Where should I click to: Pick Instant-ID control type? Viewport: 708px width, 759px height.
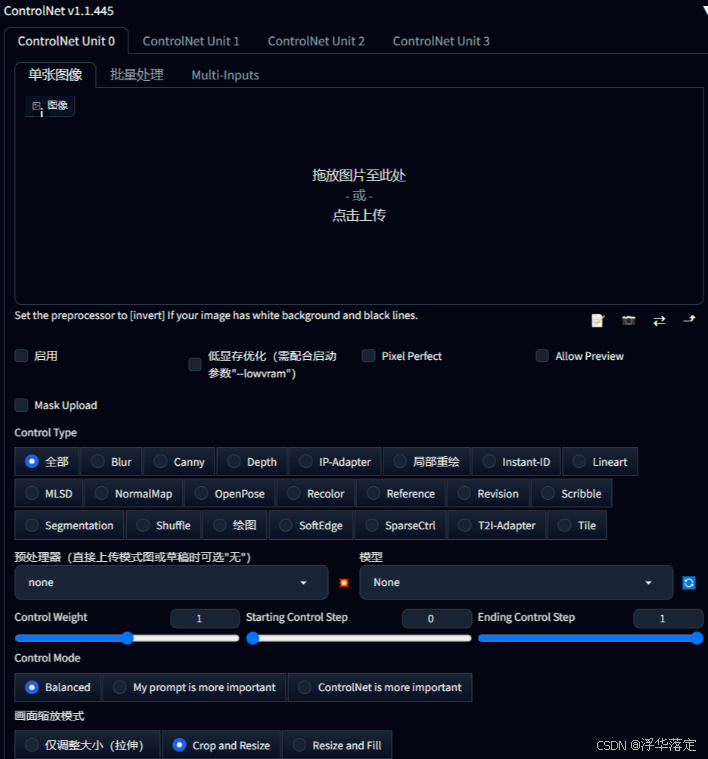pyautogui.click(x=516, y=462)
